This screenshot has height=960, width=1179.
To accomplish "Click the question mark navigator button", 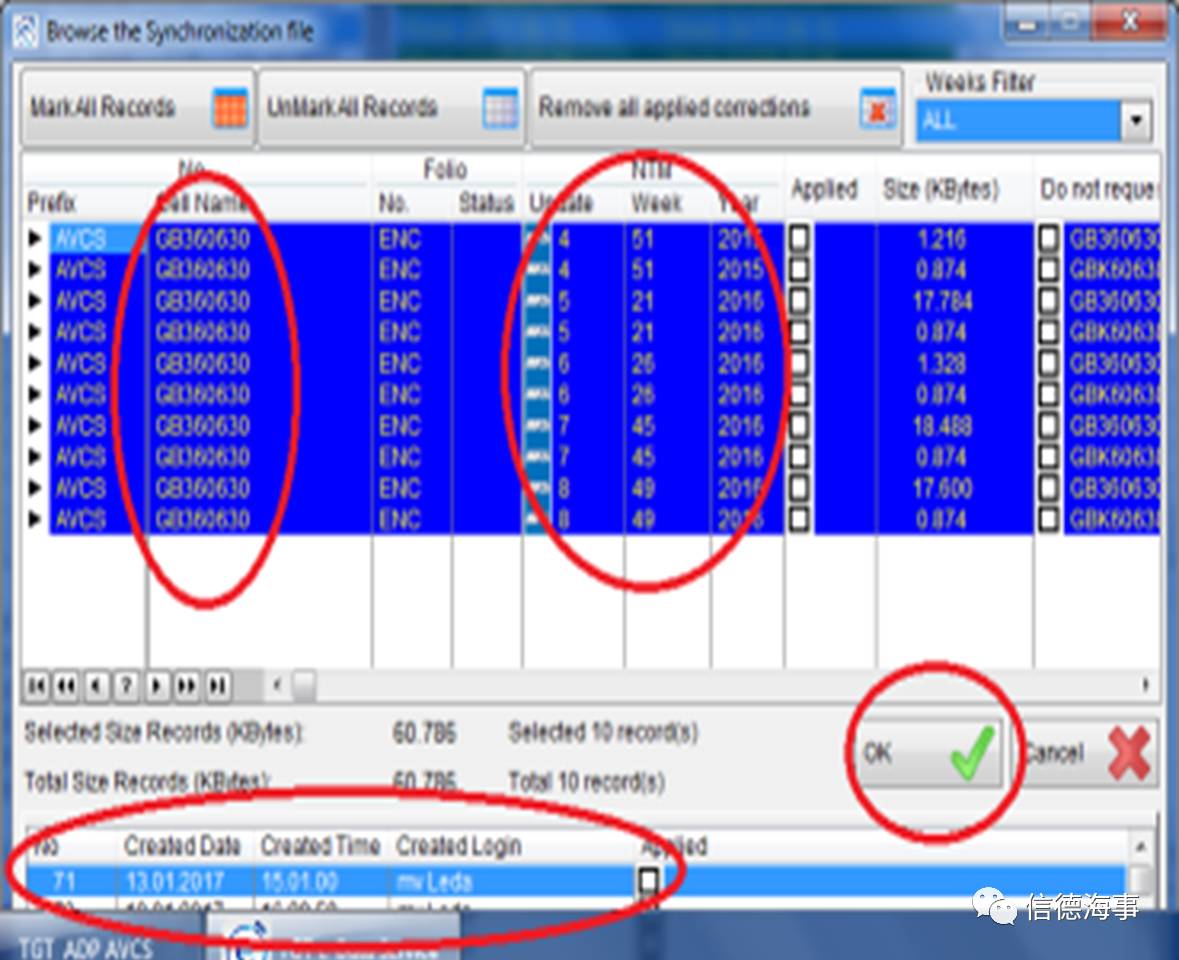I will [126, 686].
